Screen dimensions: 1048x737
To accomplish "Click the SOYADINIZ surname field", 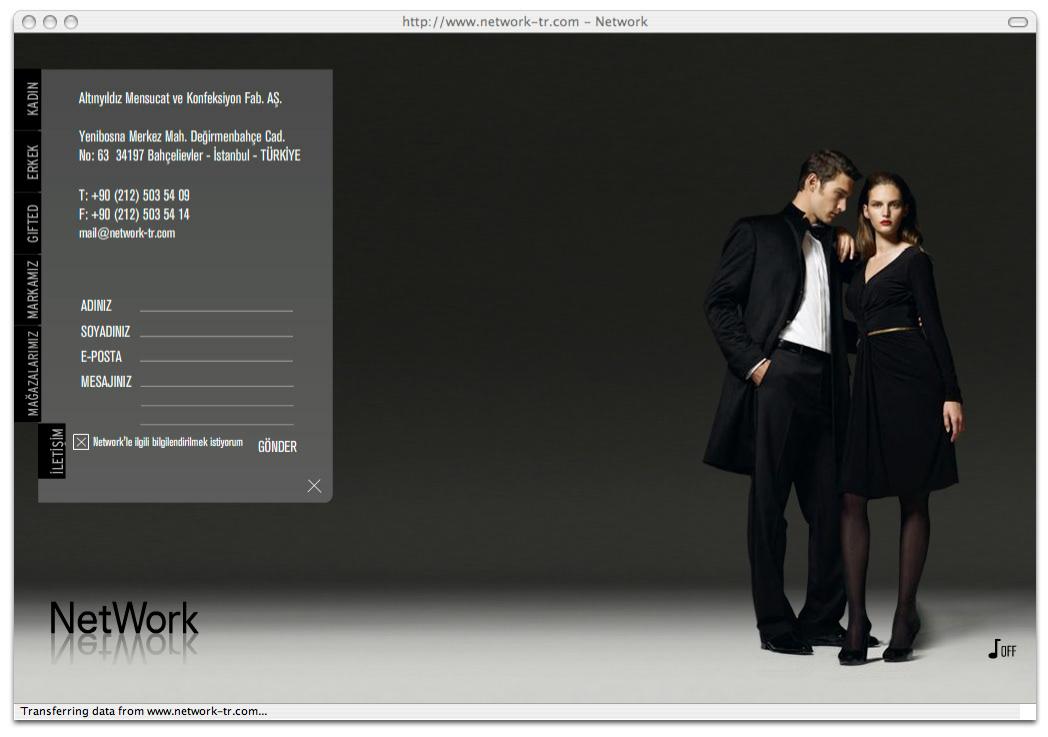I will [x=216, y=329].
